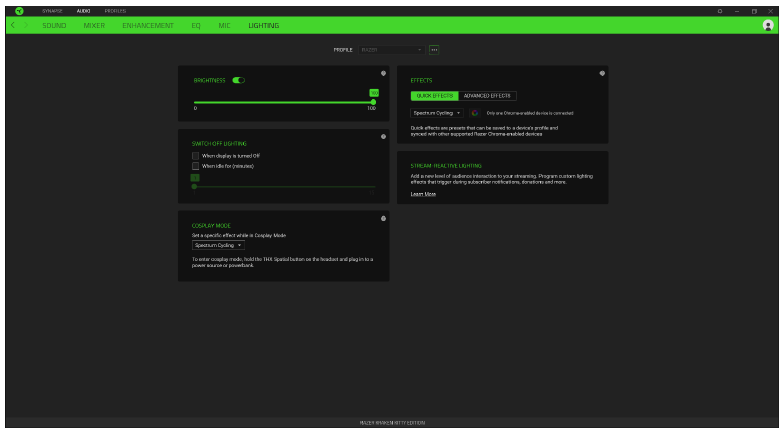Select Quick Effects button
The height and width of the screenshot is (432, 783).
(434, 96)
